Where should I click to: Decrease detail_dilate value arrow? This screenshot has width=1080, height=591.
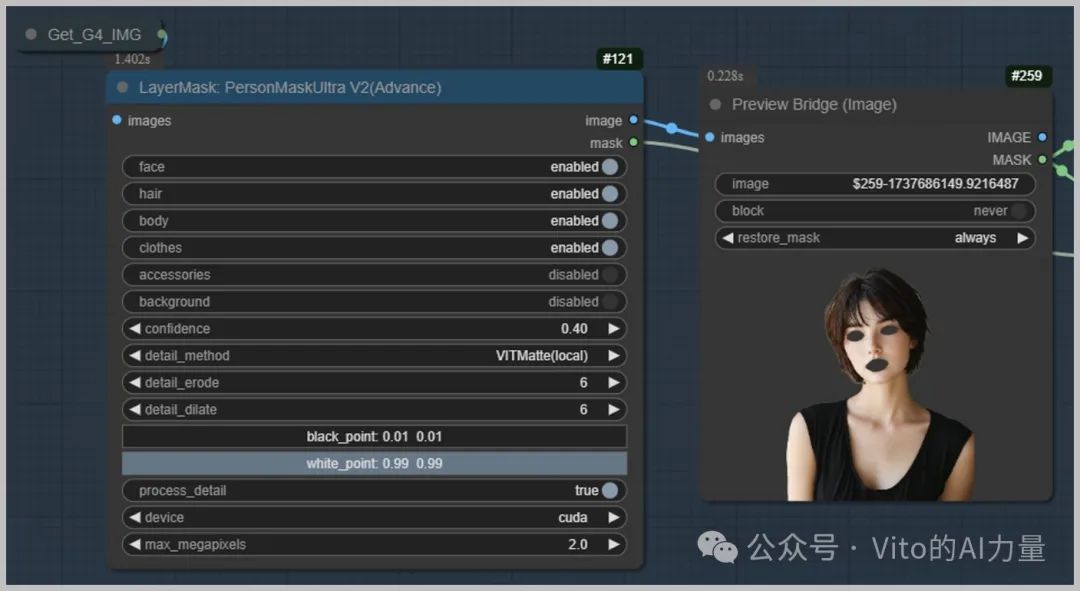[134, 409]
